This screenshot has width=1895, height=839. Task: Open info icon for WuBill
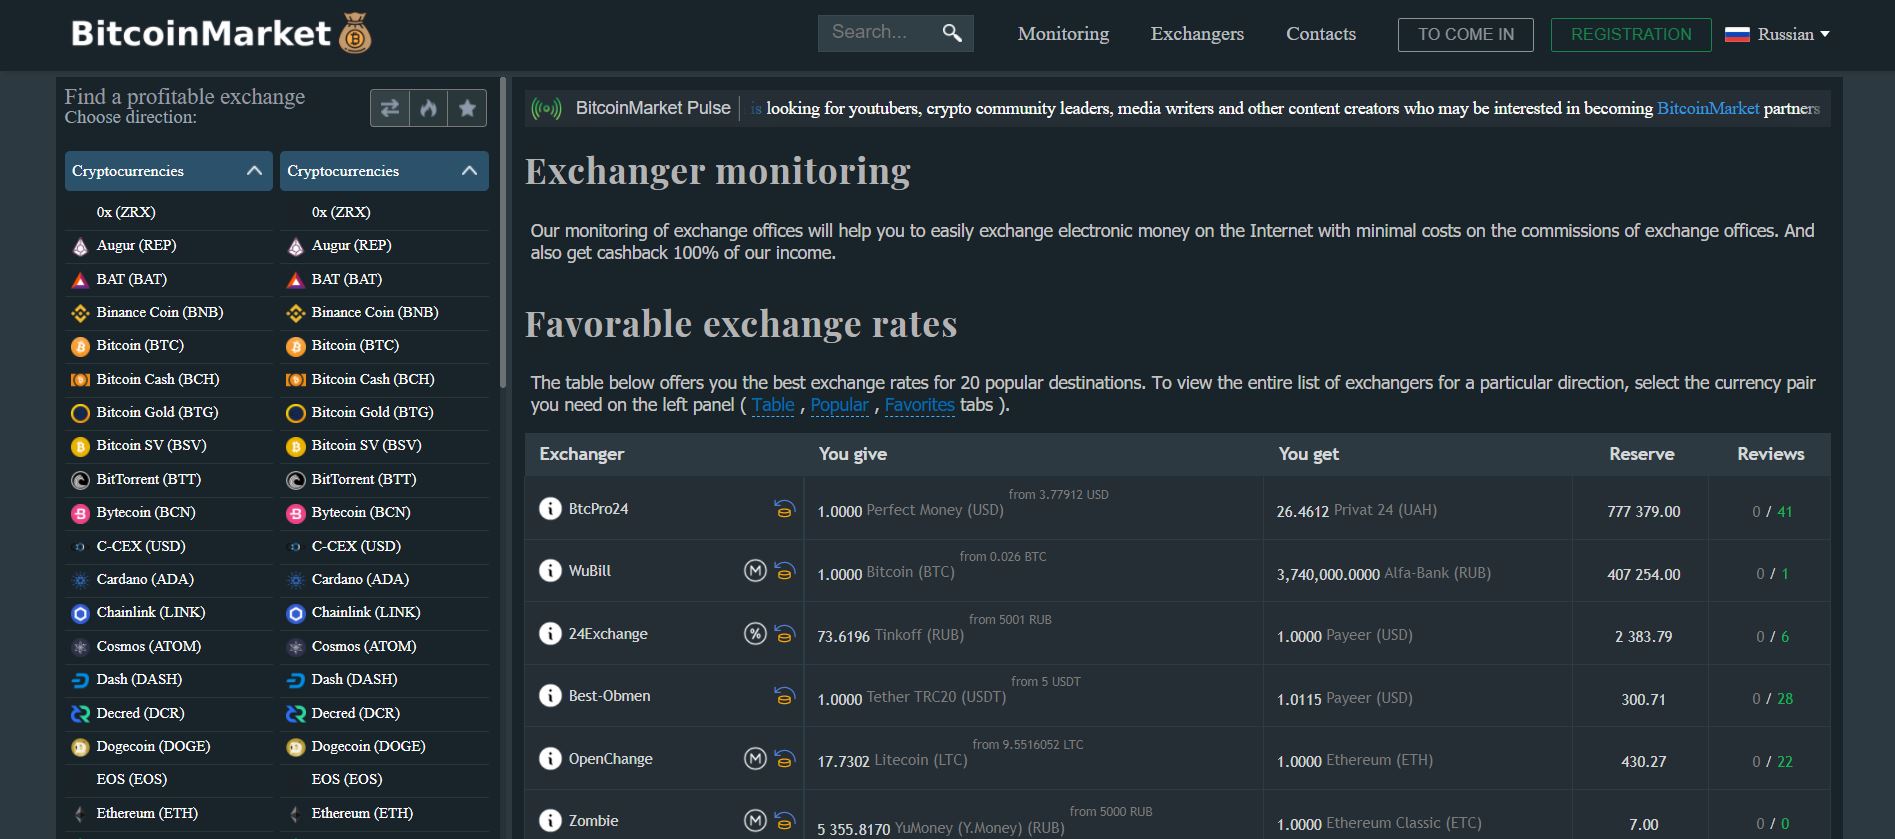(x=550, y=570)
